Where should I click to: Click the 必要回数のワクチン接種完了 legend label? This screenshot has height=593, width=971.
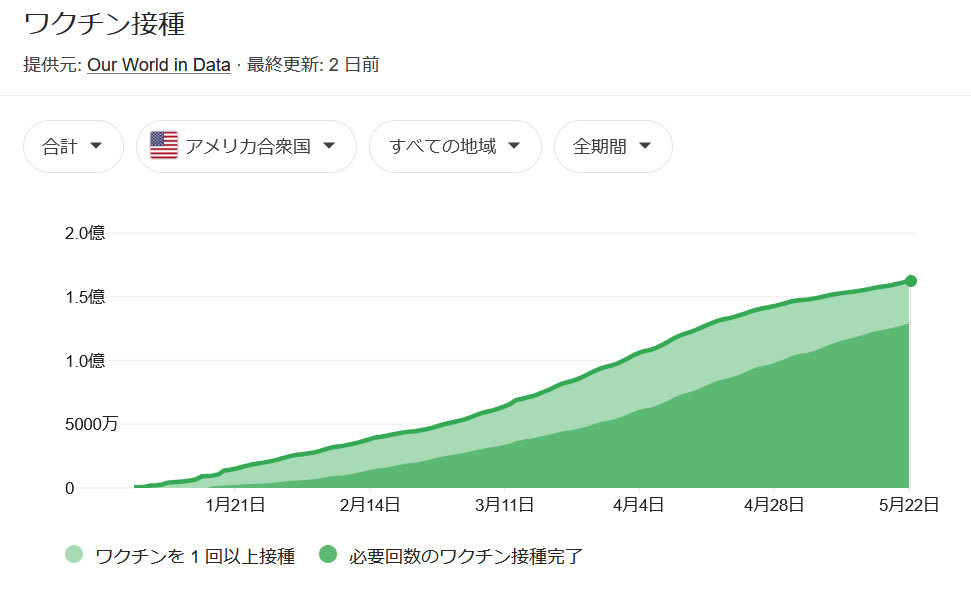click(x=466, y=556)
